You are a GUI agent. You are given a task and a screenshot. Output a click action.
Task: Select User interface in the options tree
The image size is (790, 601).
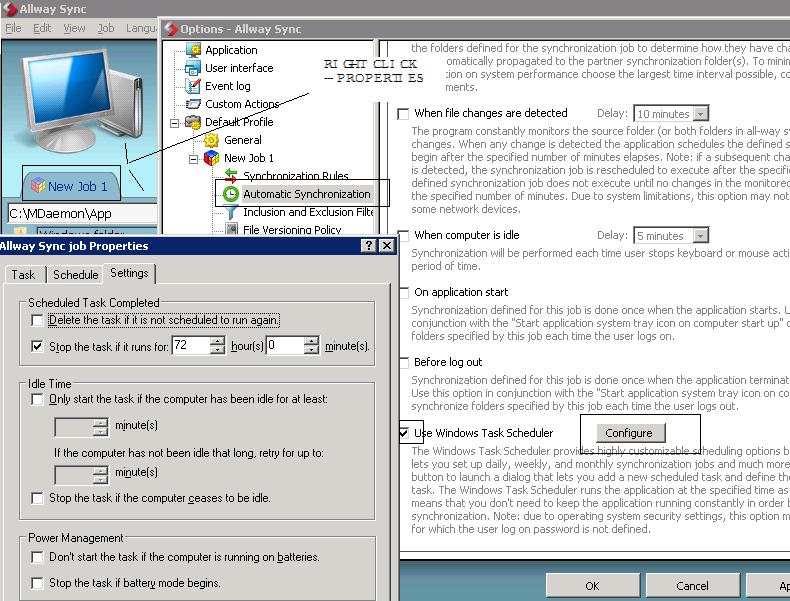[239, 68]
